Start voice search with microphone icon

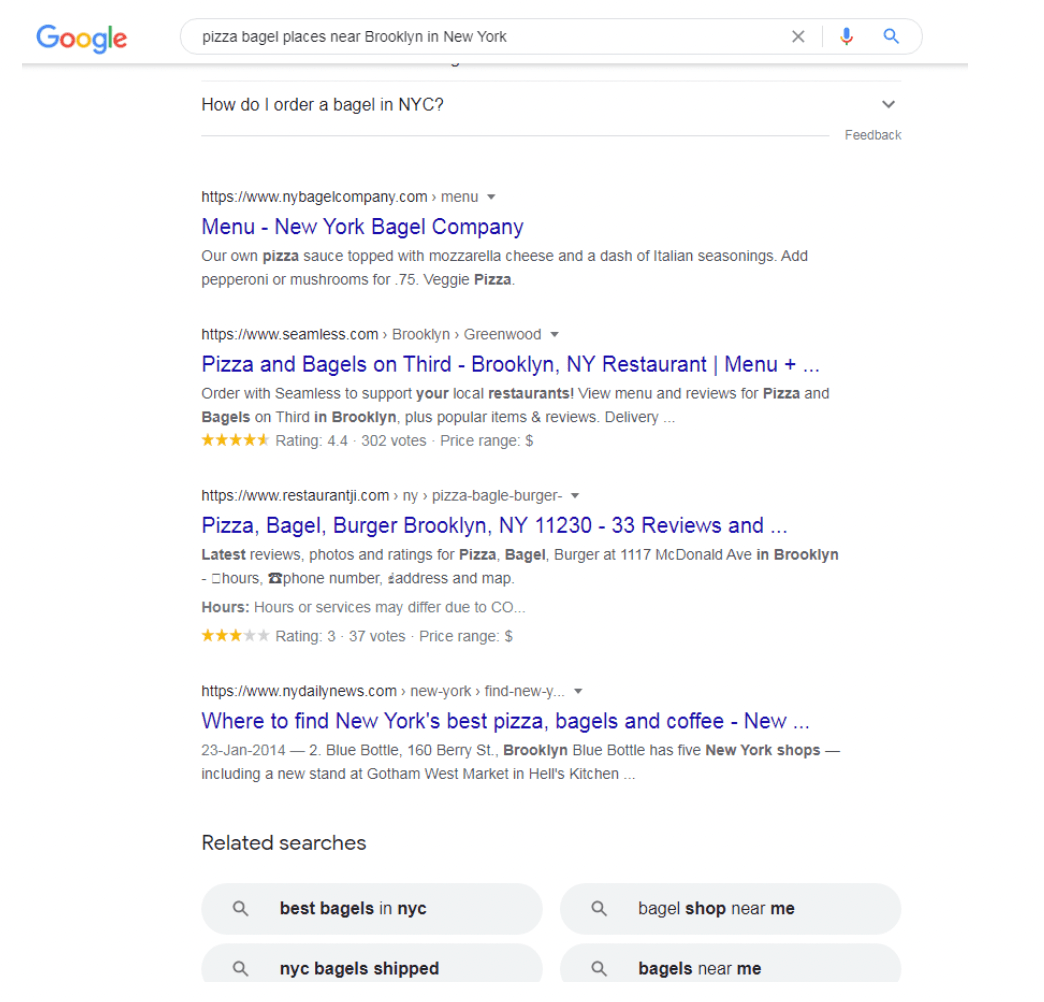tap(847, 37)
